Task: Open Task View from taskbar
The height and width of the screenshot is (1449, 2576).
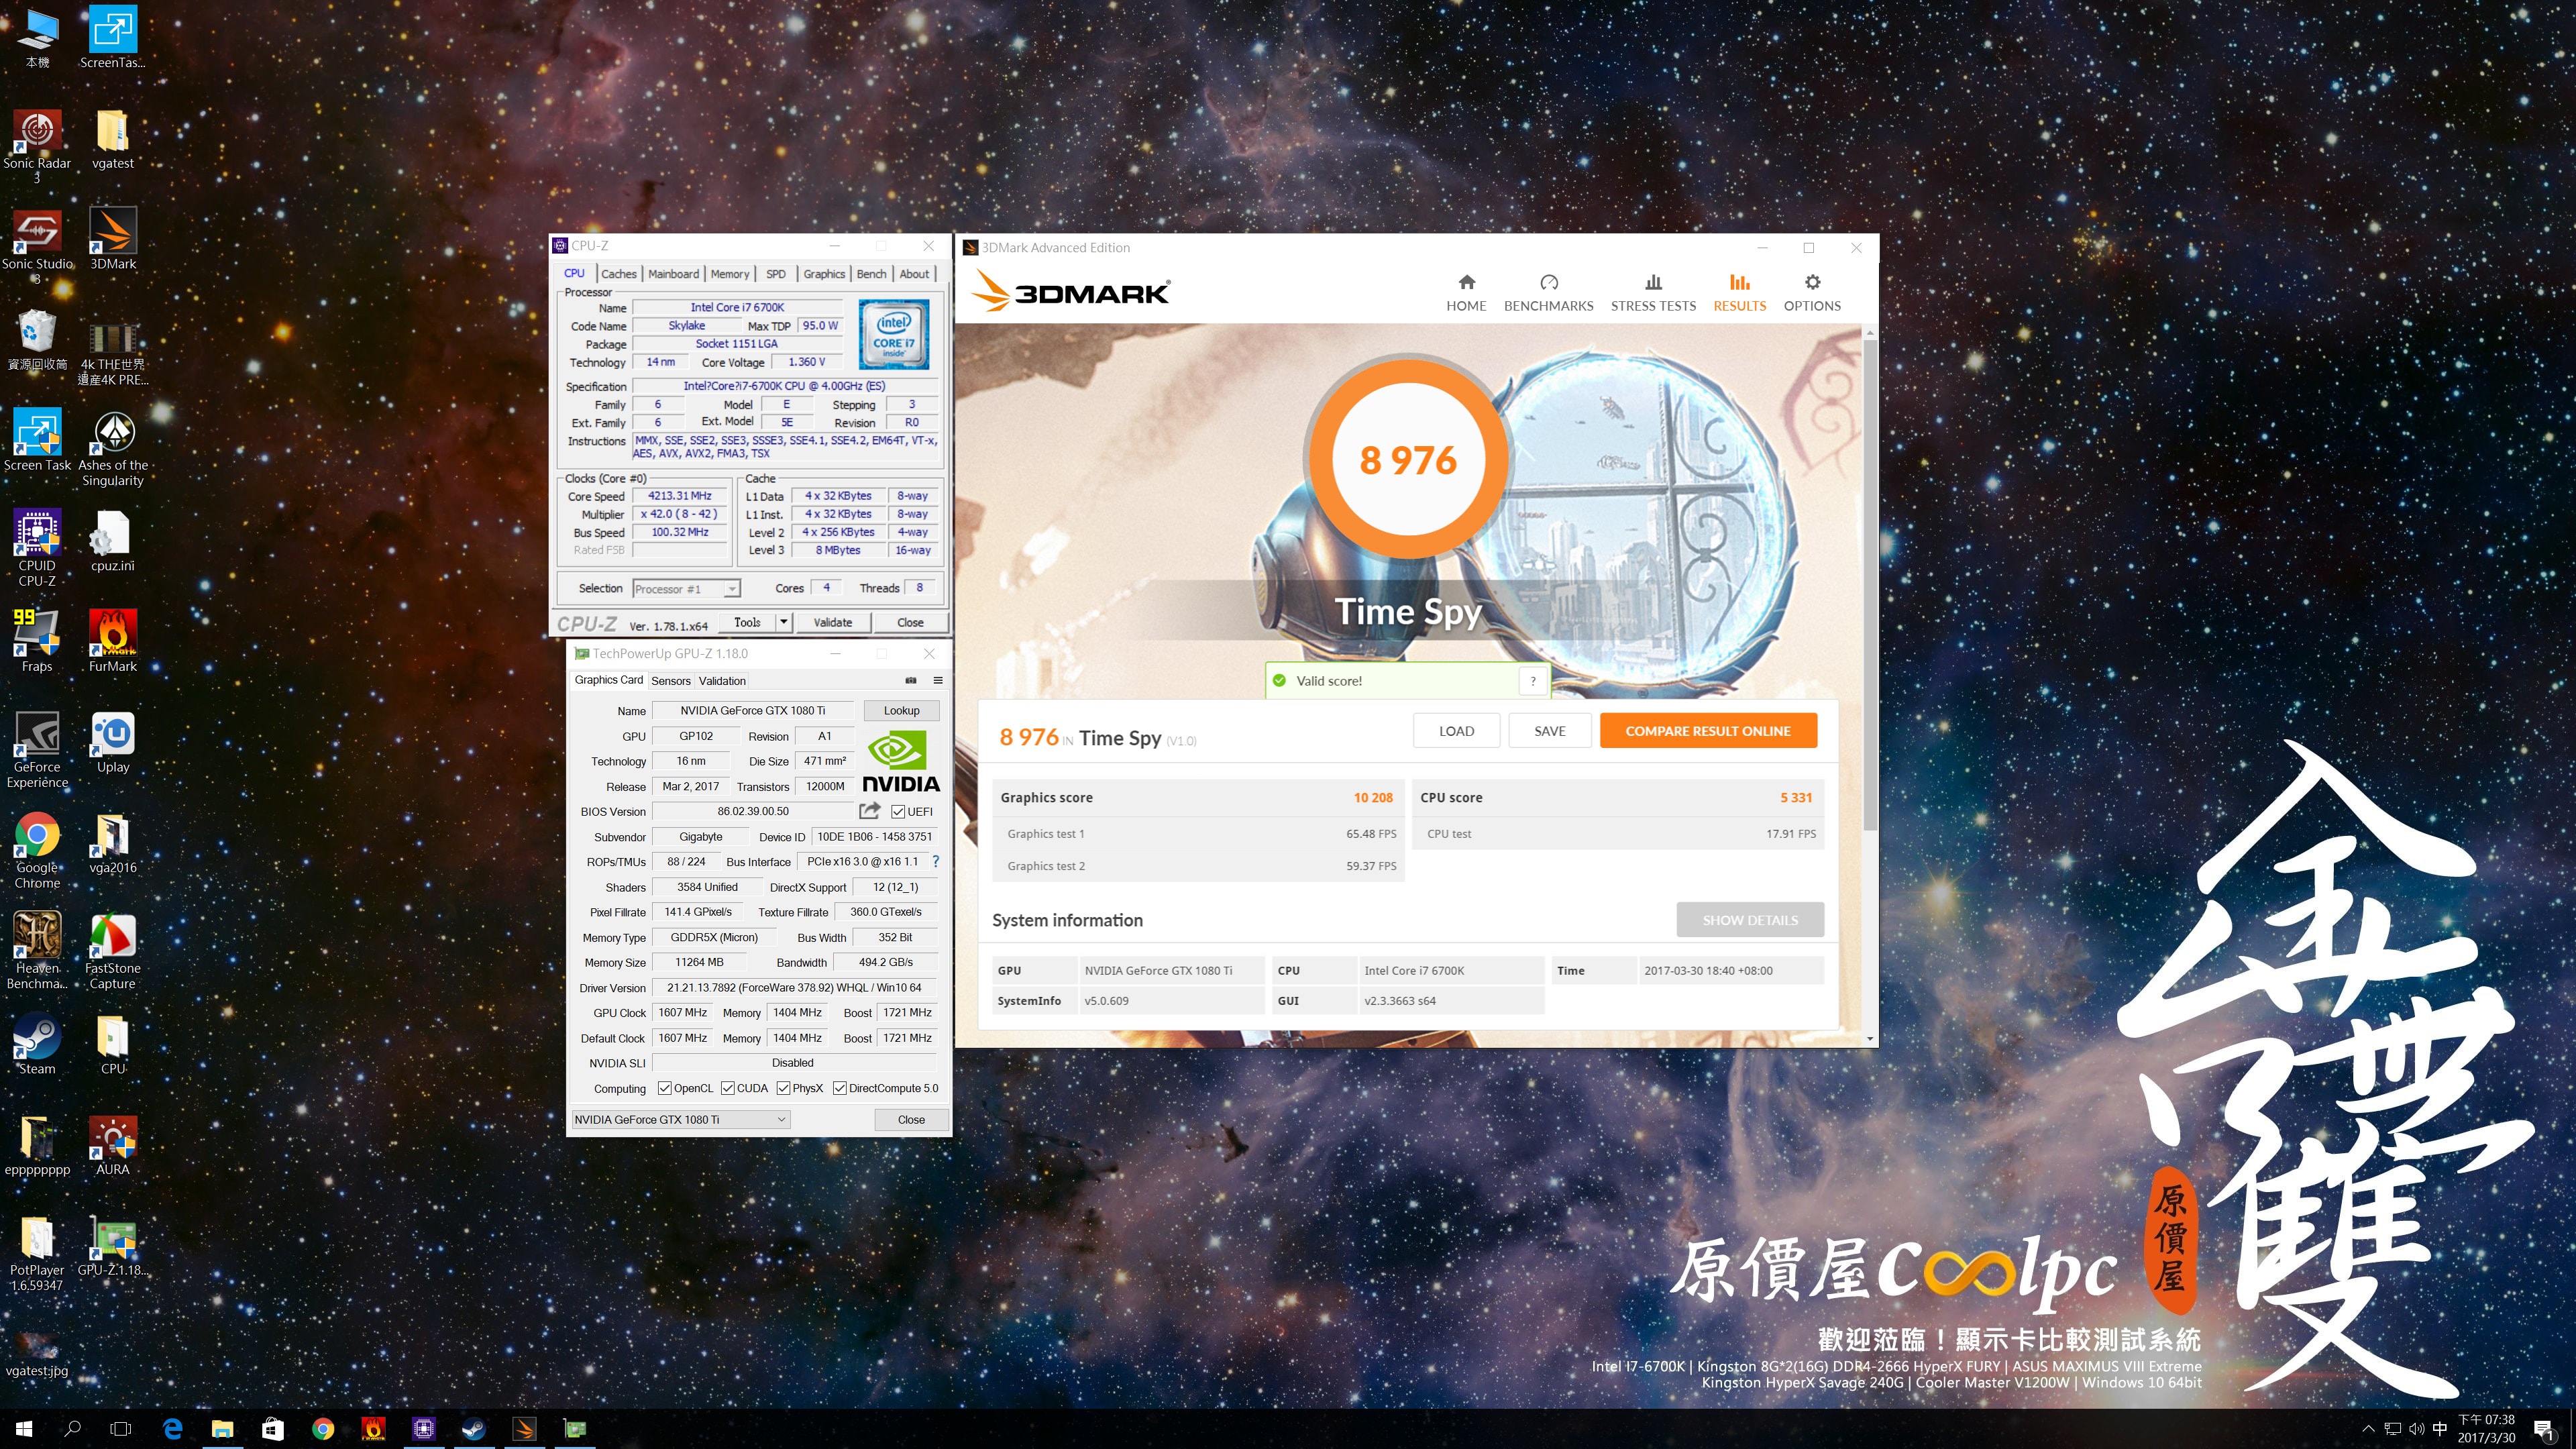Action: pyautogui.click(x=120, y=1429)
